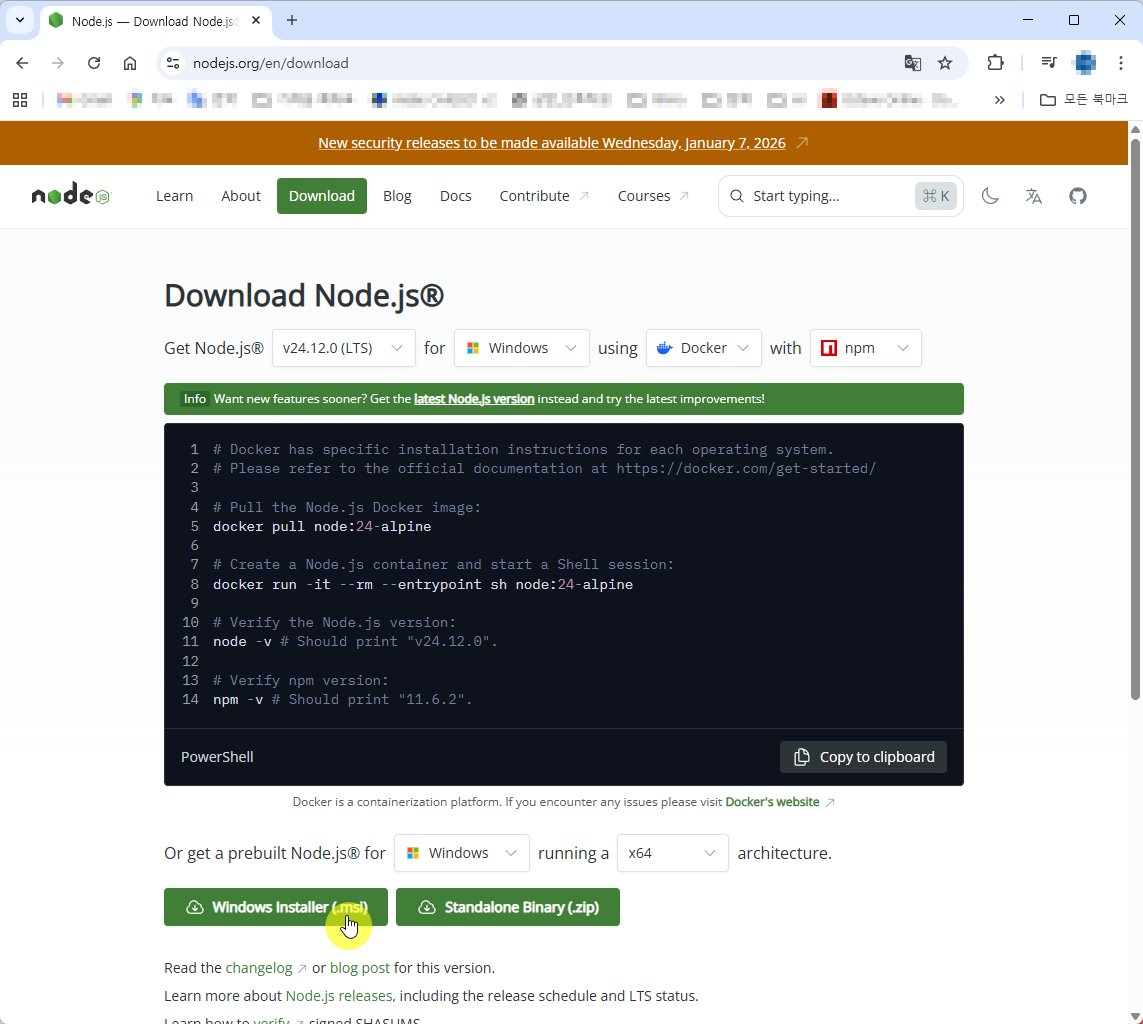This screenshot has width=1143, height=1024.
Task: Click the page vertical scrollbar thumb
Action: coord(1135,419)
